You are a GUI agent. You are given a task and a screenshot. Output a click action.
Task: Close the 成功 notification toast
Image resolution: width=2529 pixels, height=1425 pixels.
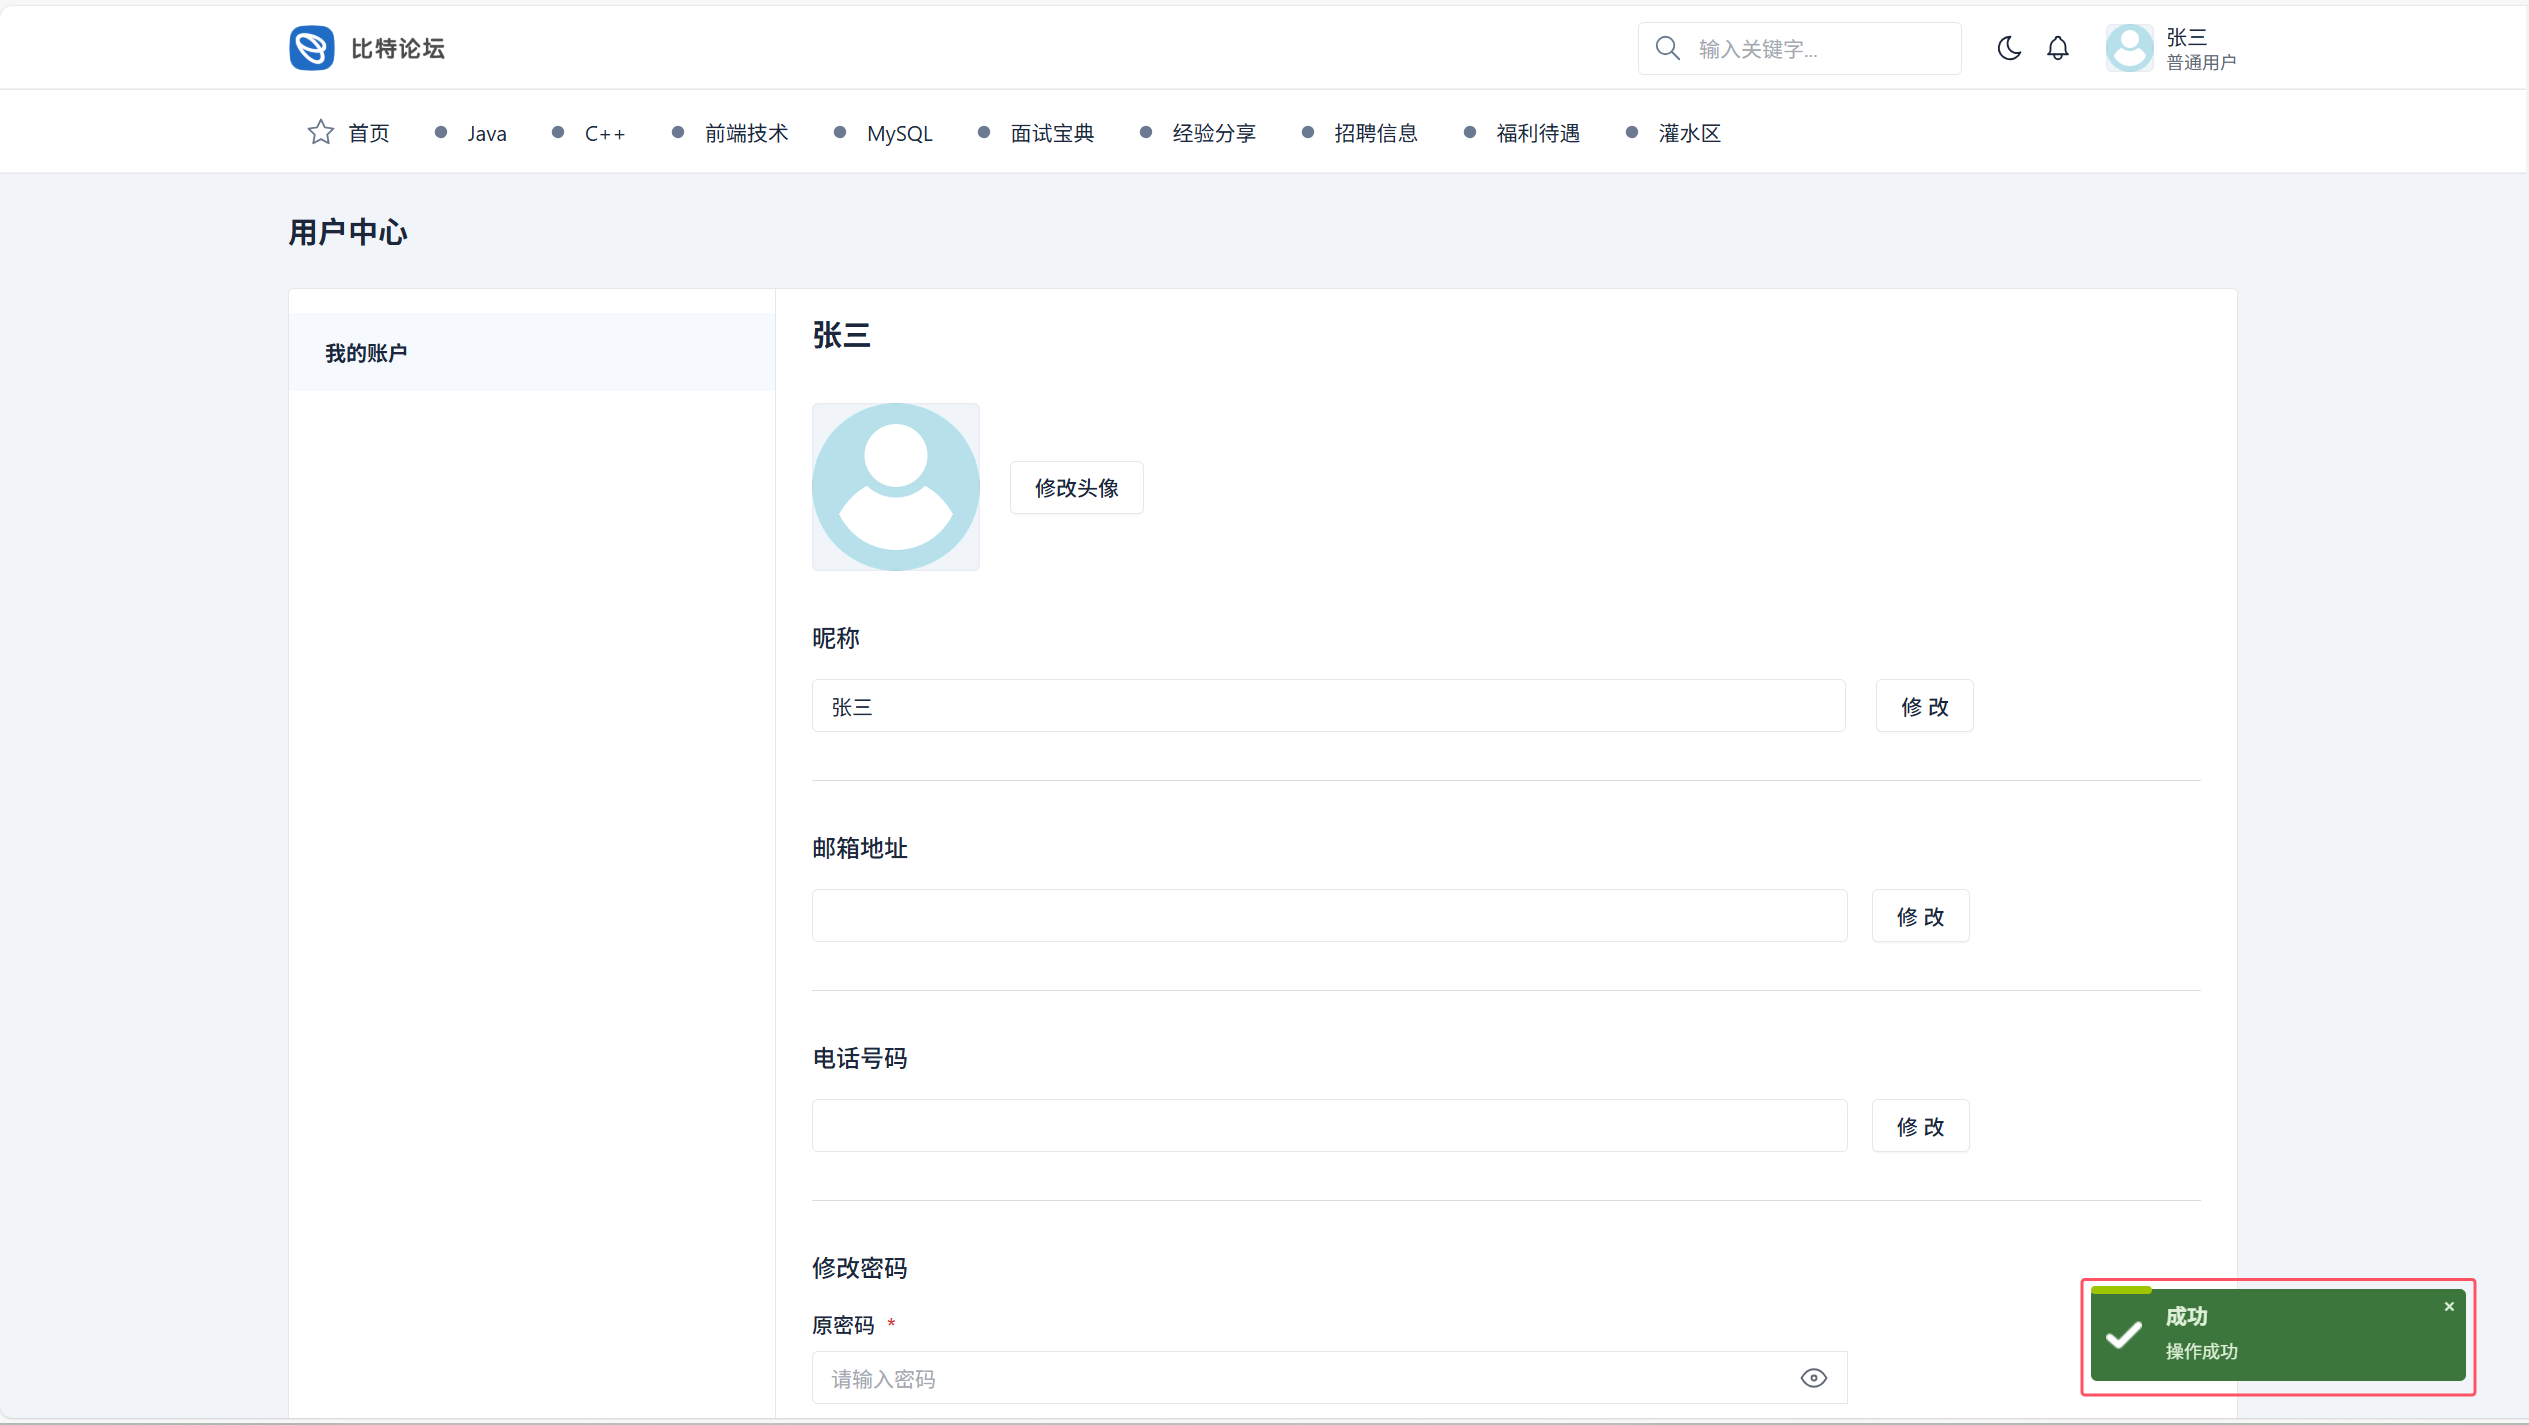click(x=2449, y=1307)
